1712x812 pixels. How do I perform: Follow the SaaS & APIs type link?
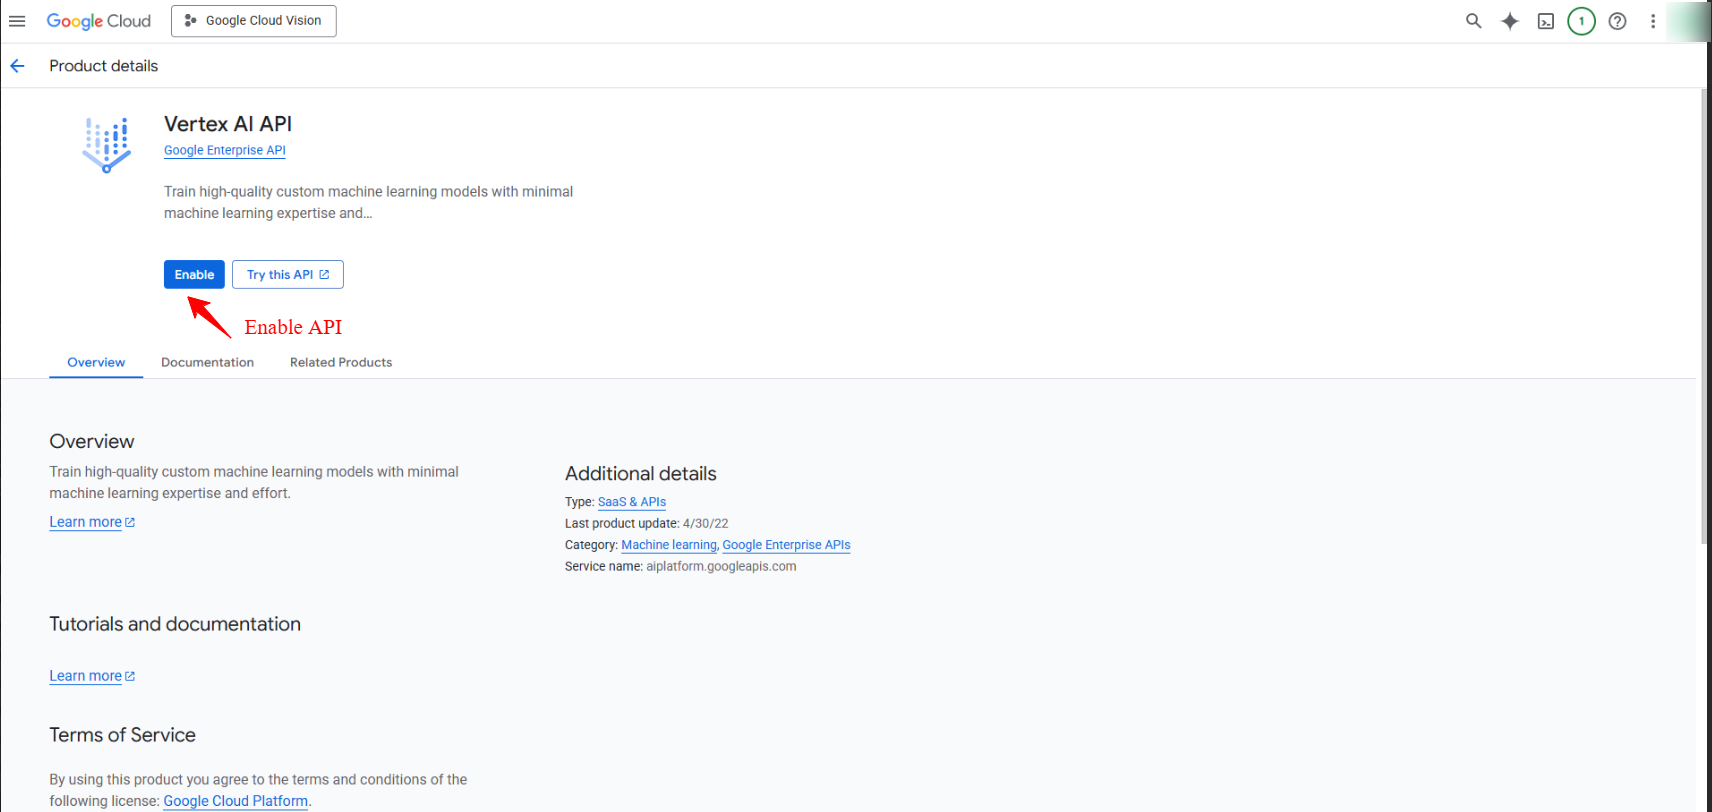click(x=632, y=502)
